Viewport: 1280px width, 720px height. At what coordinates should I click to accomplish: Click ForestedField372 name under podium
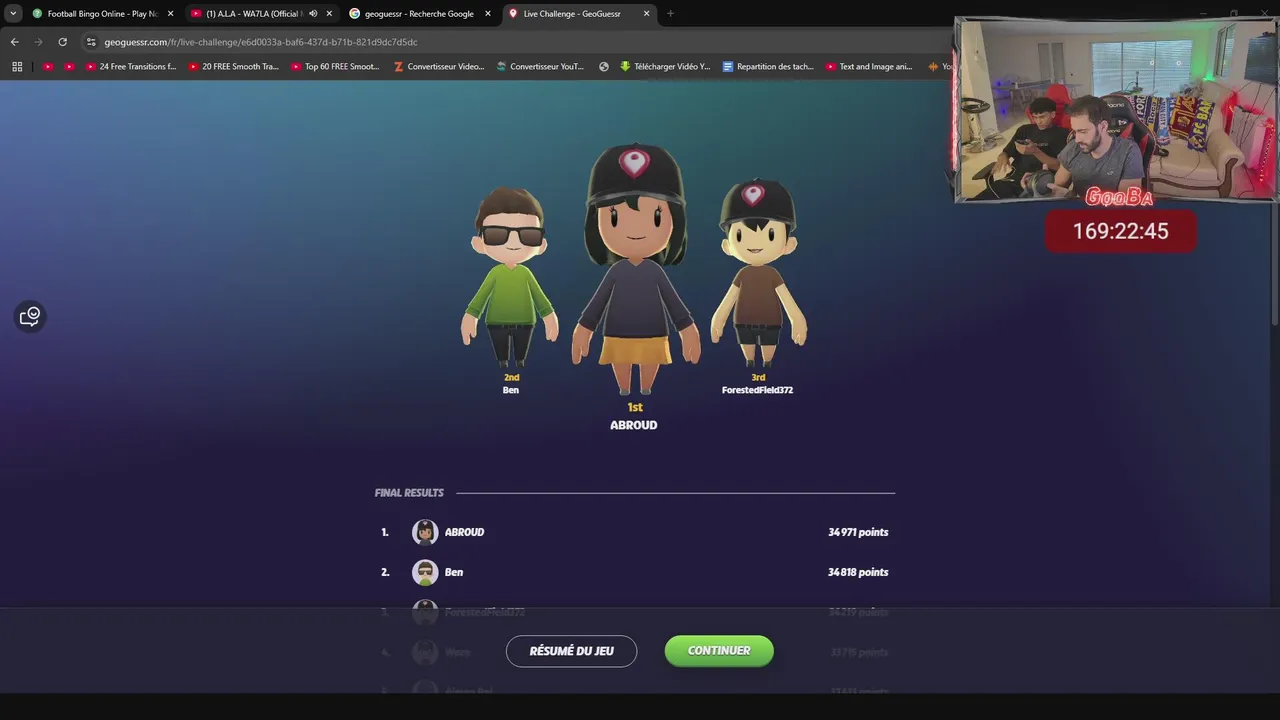click(x=758, y=390)
